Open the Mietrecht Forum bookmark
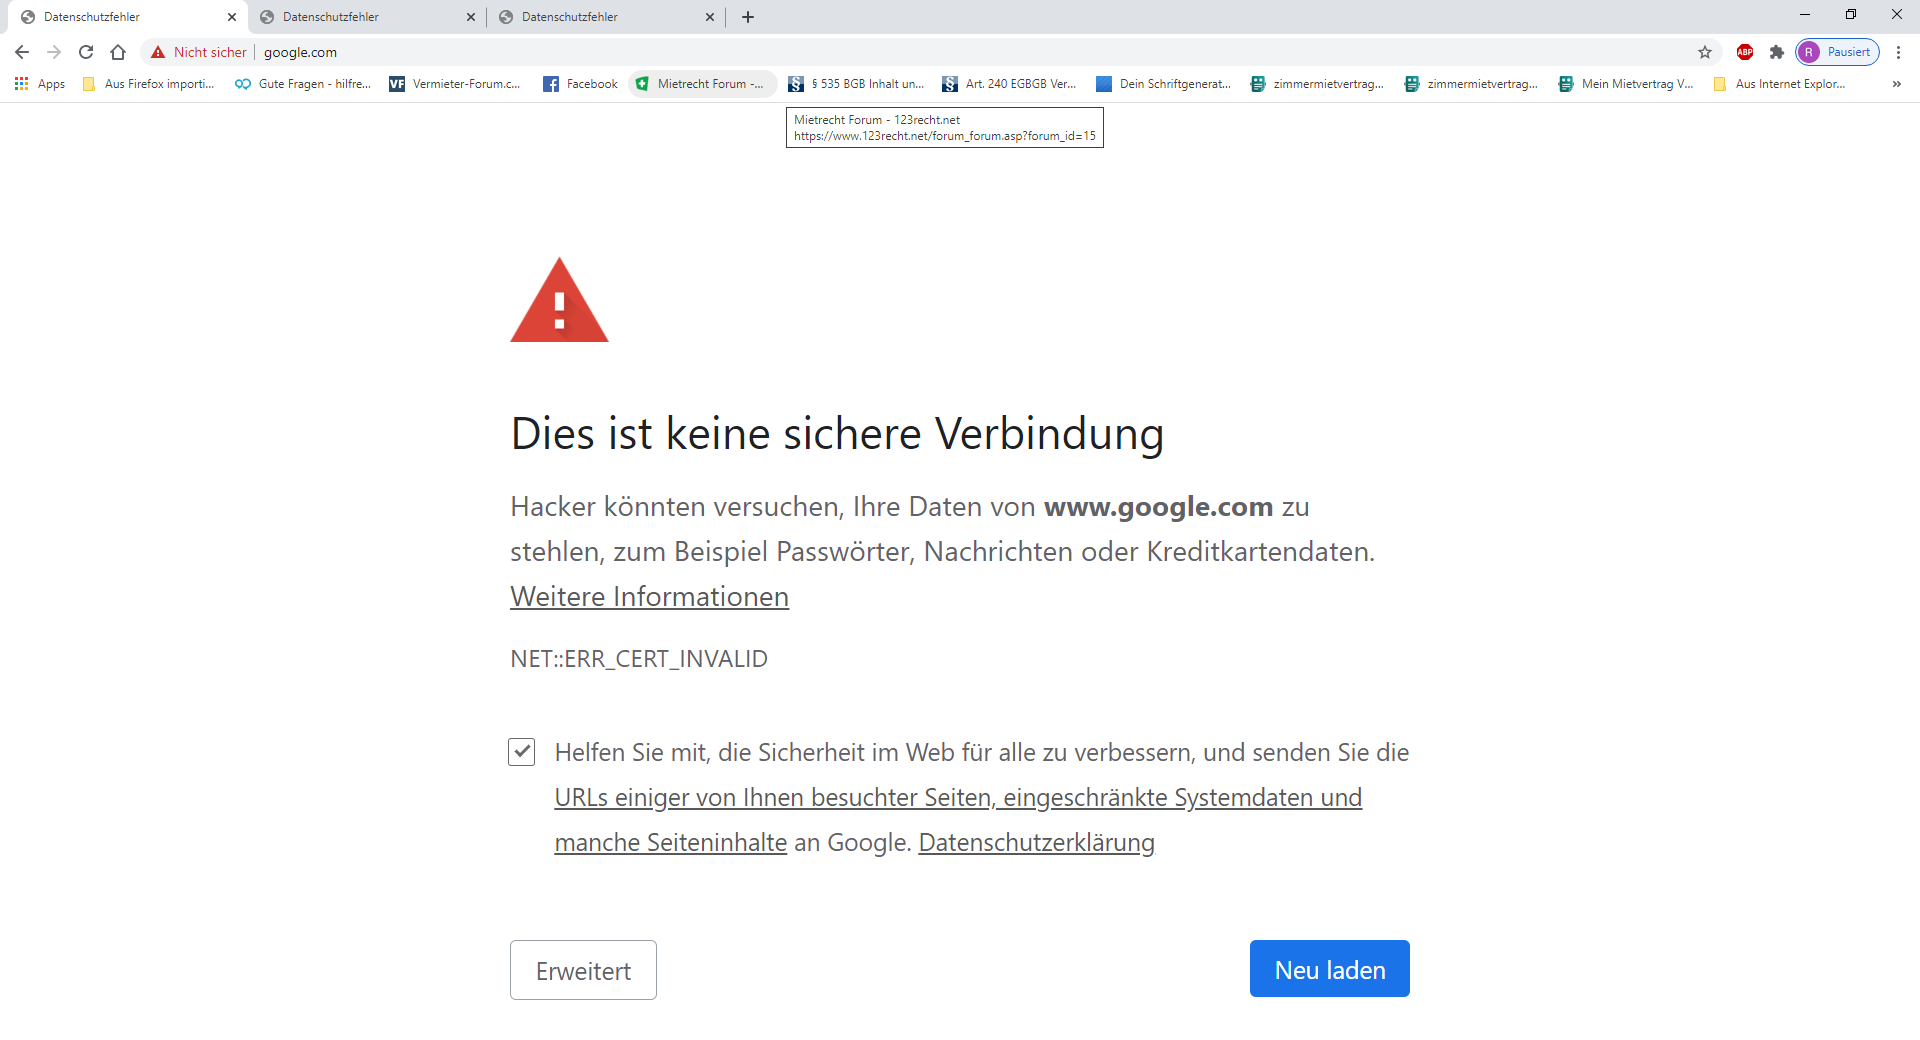 (x=701, y=84)
